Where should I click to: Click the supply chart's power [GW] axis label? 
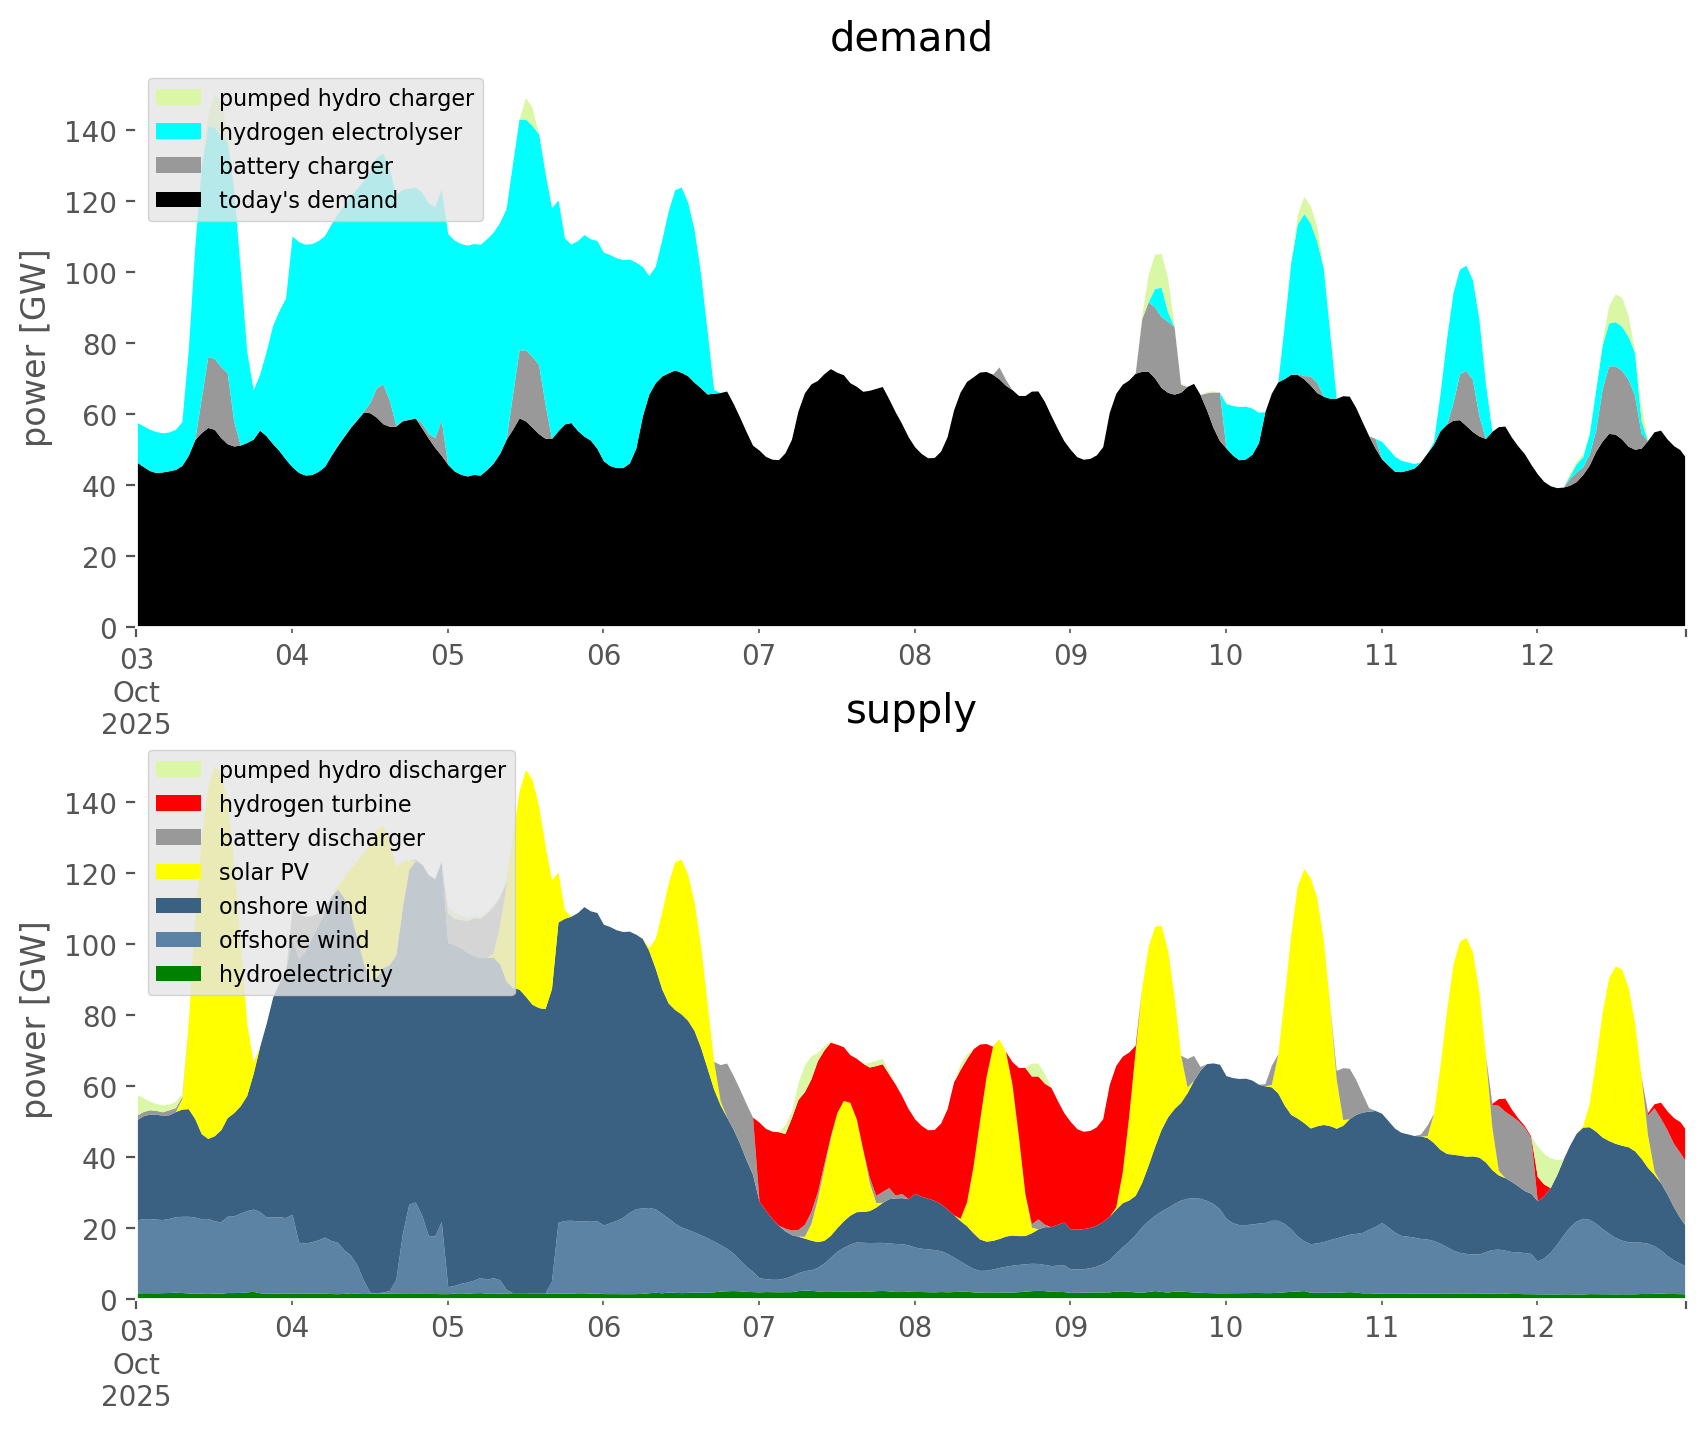coord(35,1020)
